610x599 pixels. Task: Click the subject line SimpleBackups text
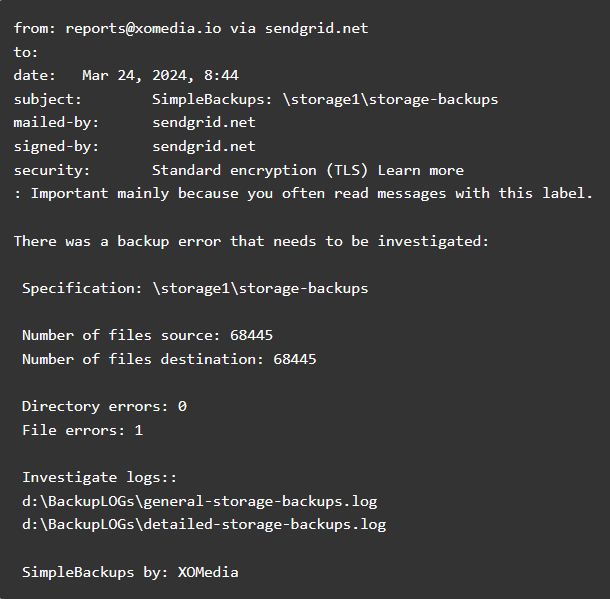coord(325,99)
